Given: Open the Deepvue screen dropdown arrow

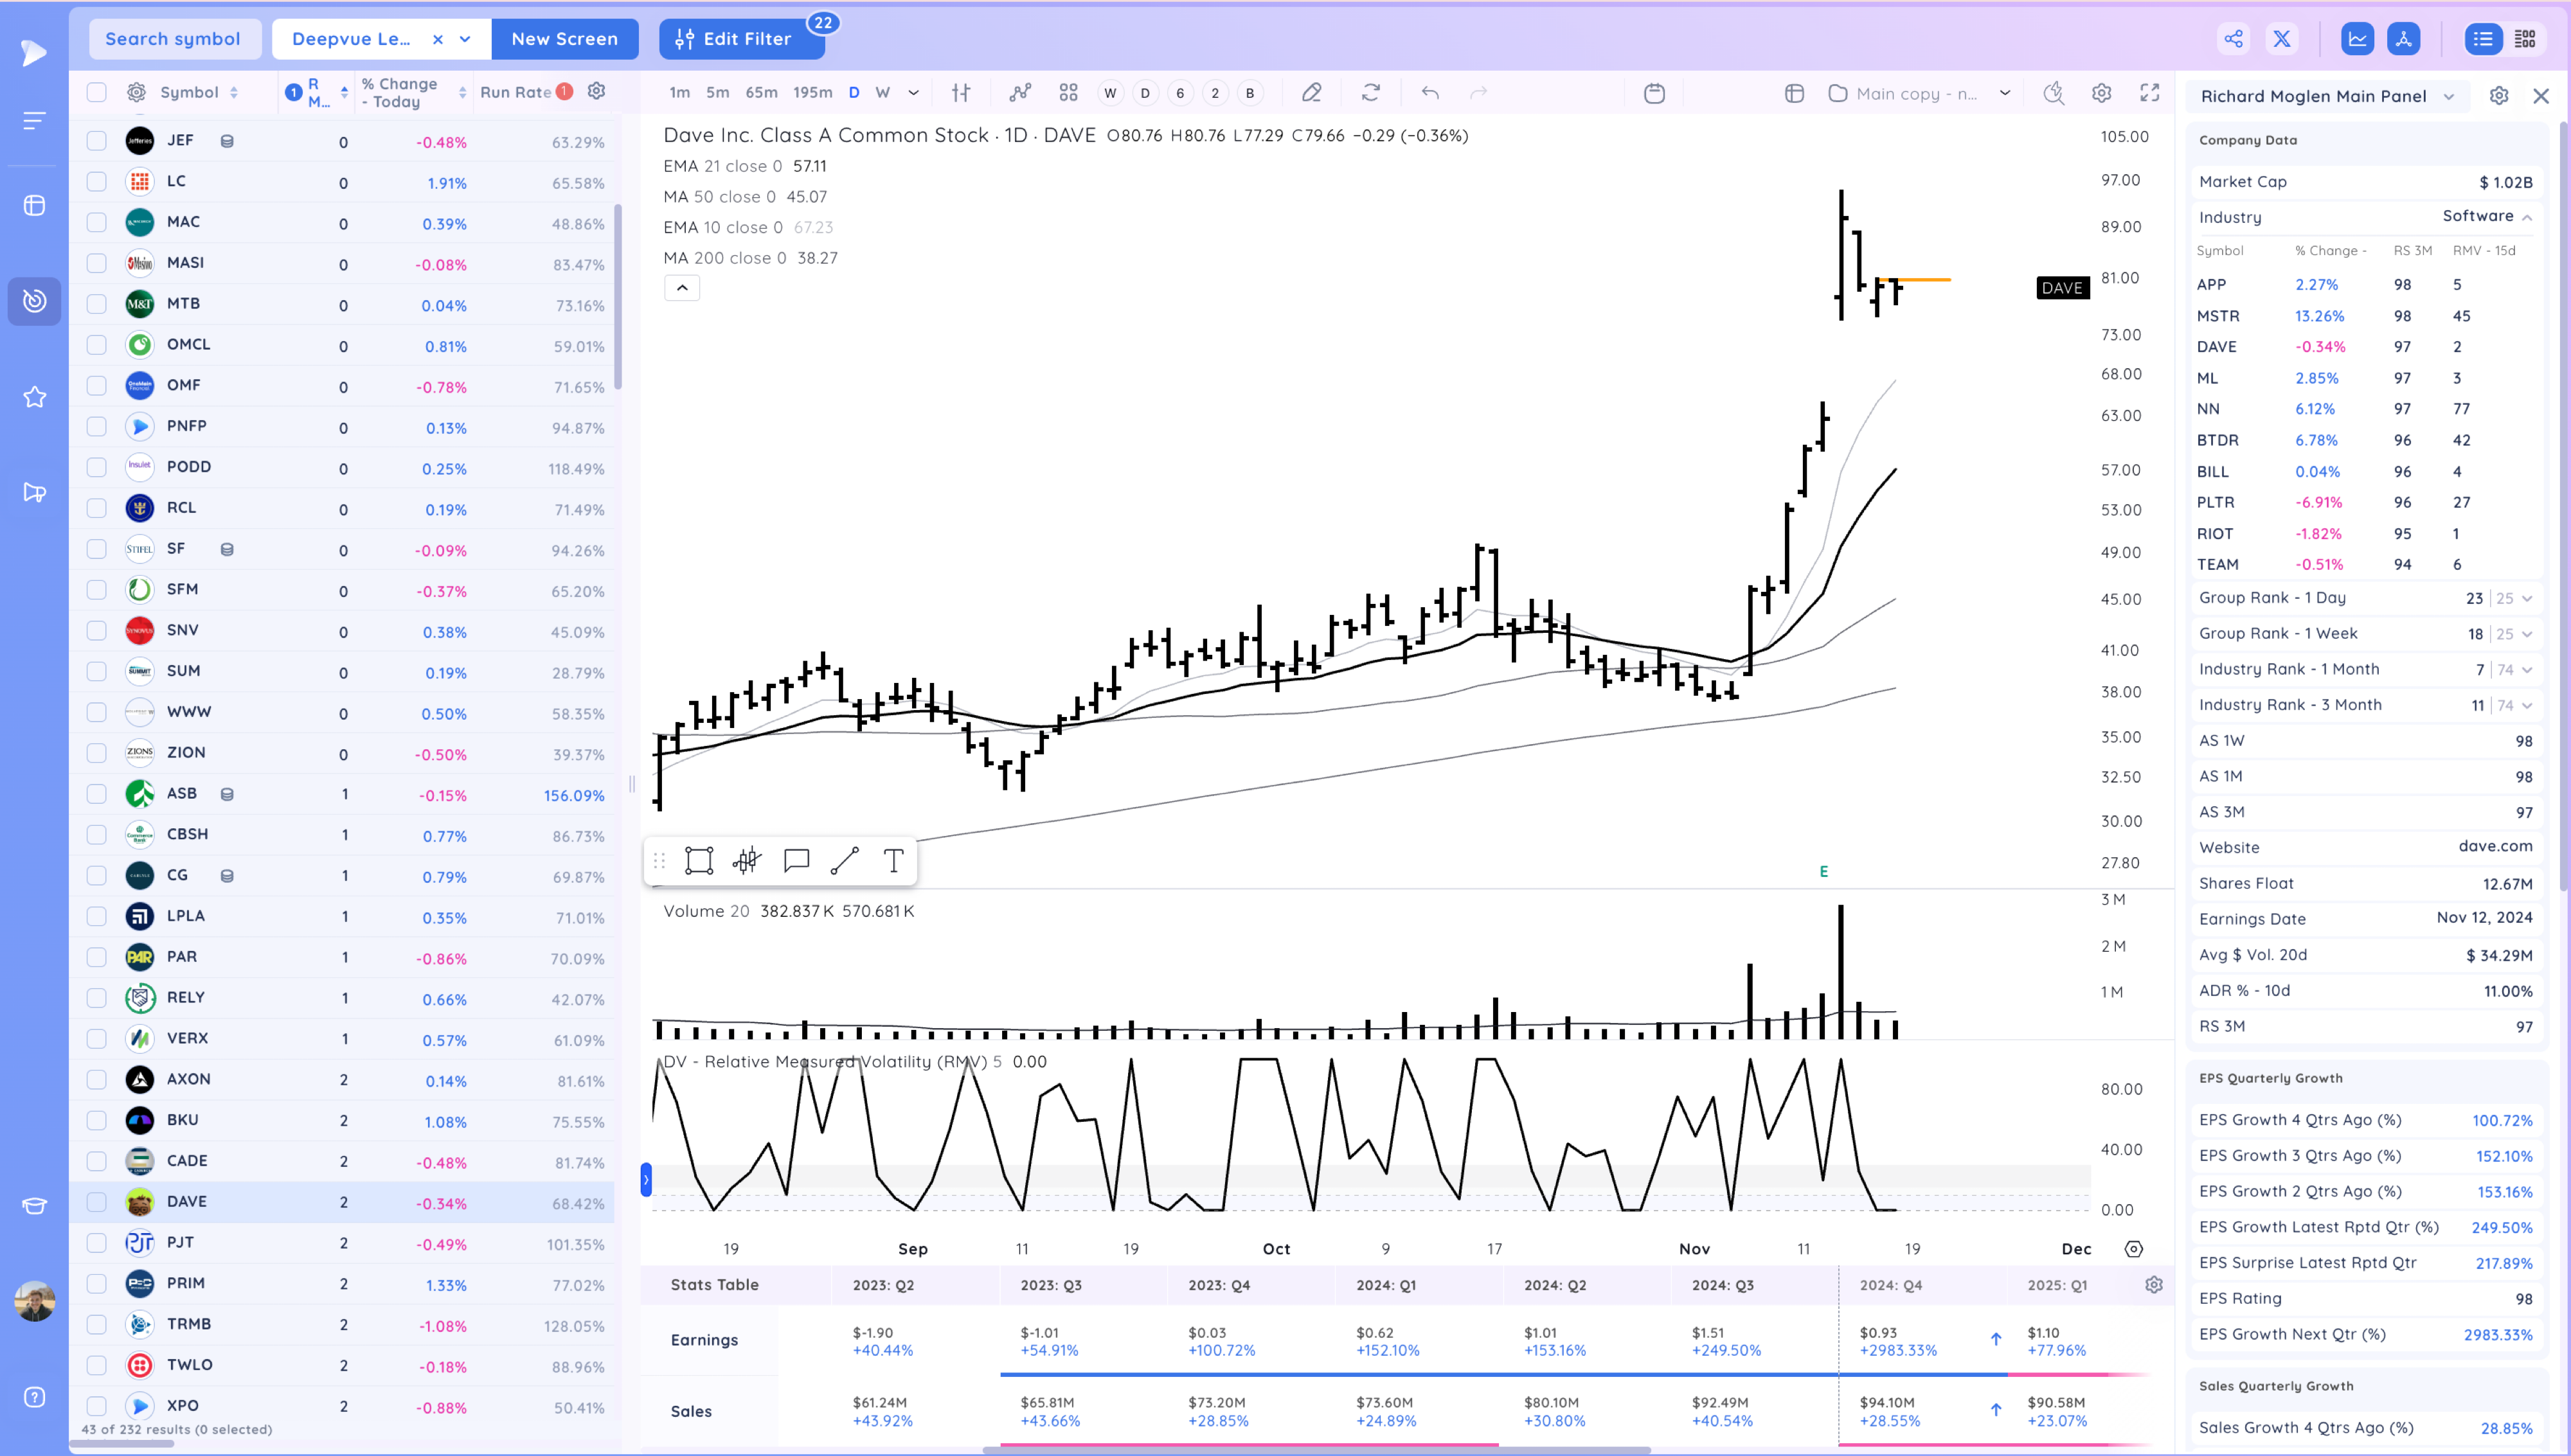Looking at the screenshot, I should coord(465,39).
